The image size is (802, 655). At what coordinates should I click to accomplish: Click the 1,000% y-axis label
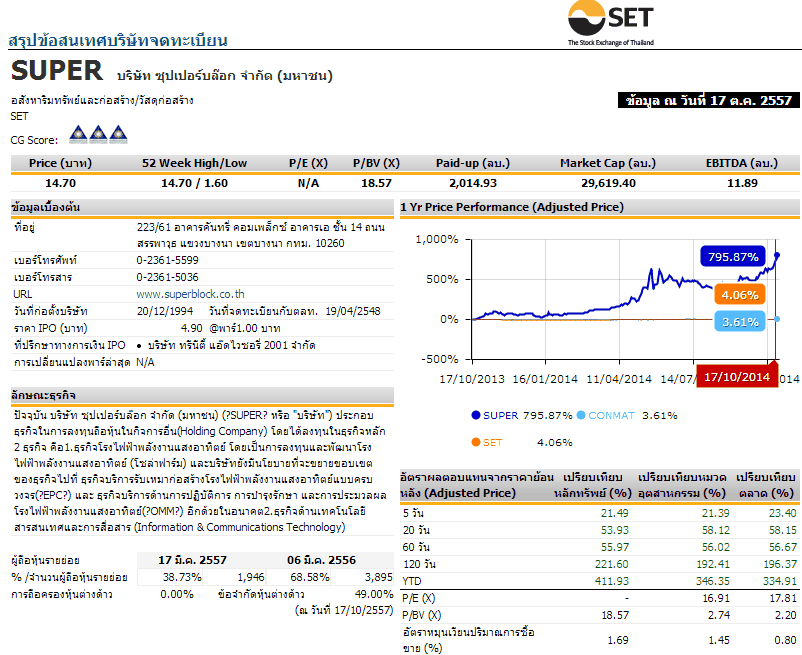[437, 239]
